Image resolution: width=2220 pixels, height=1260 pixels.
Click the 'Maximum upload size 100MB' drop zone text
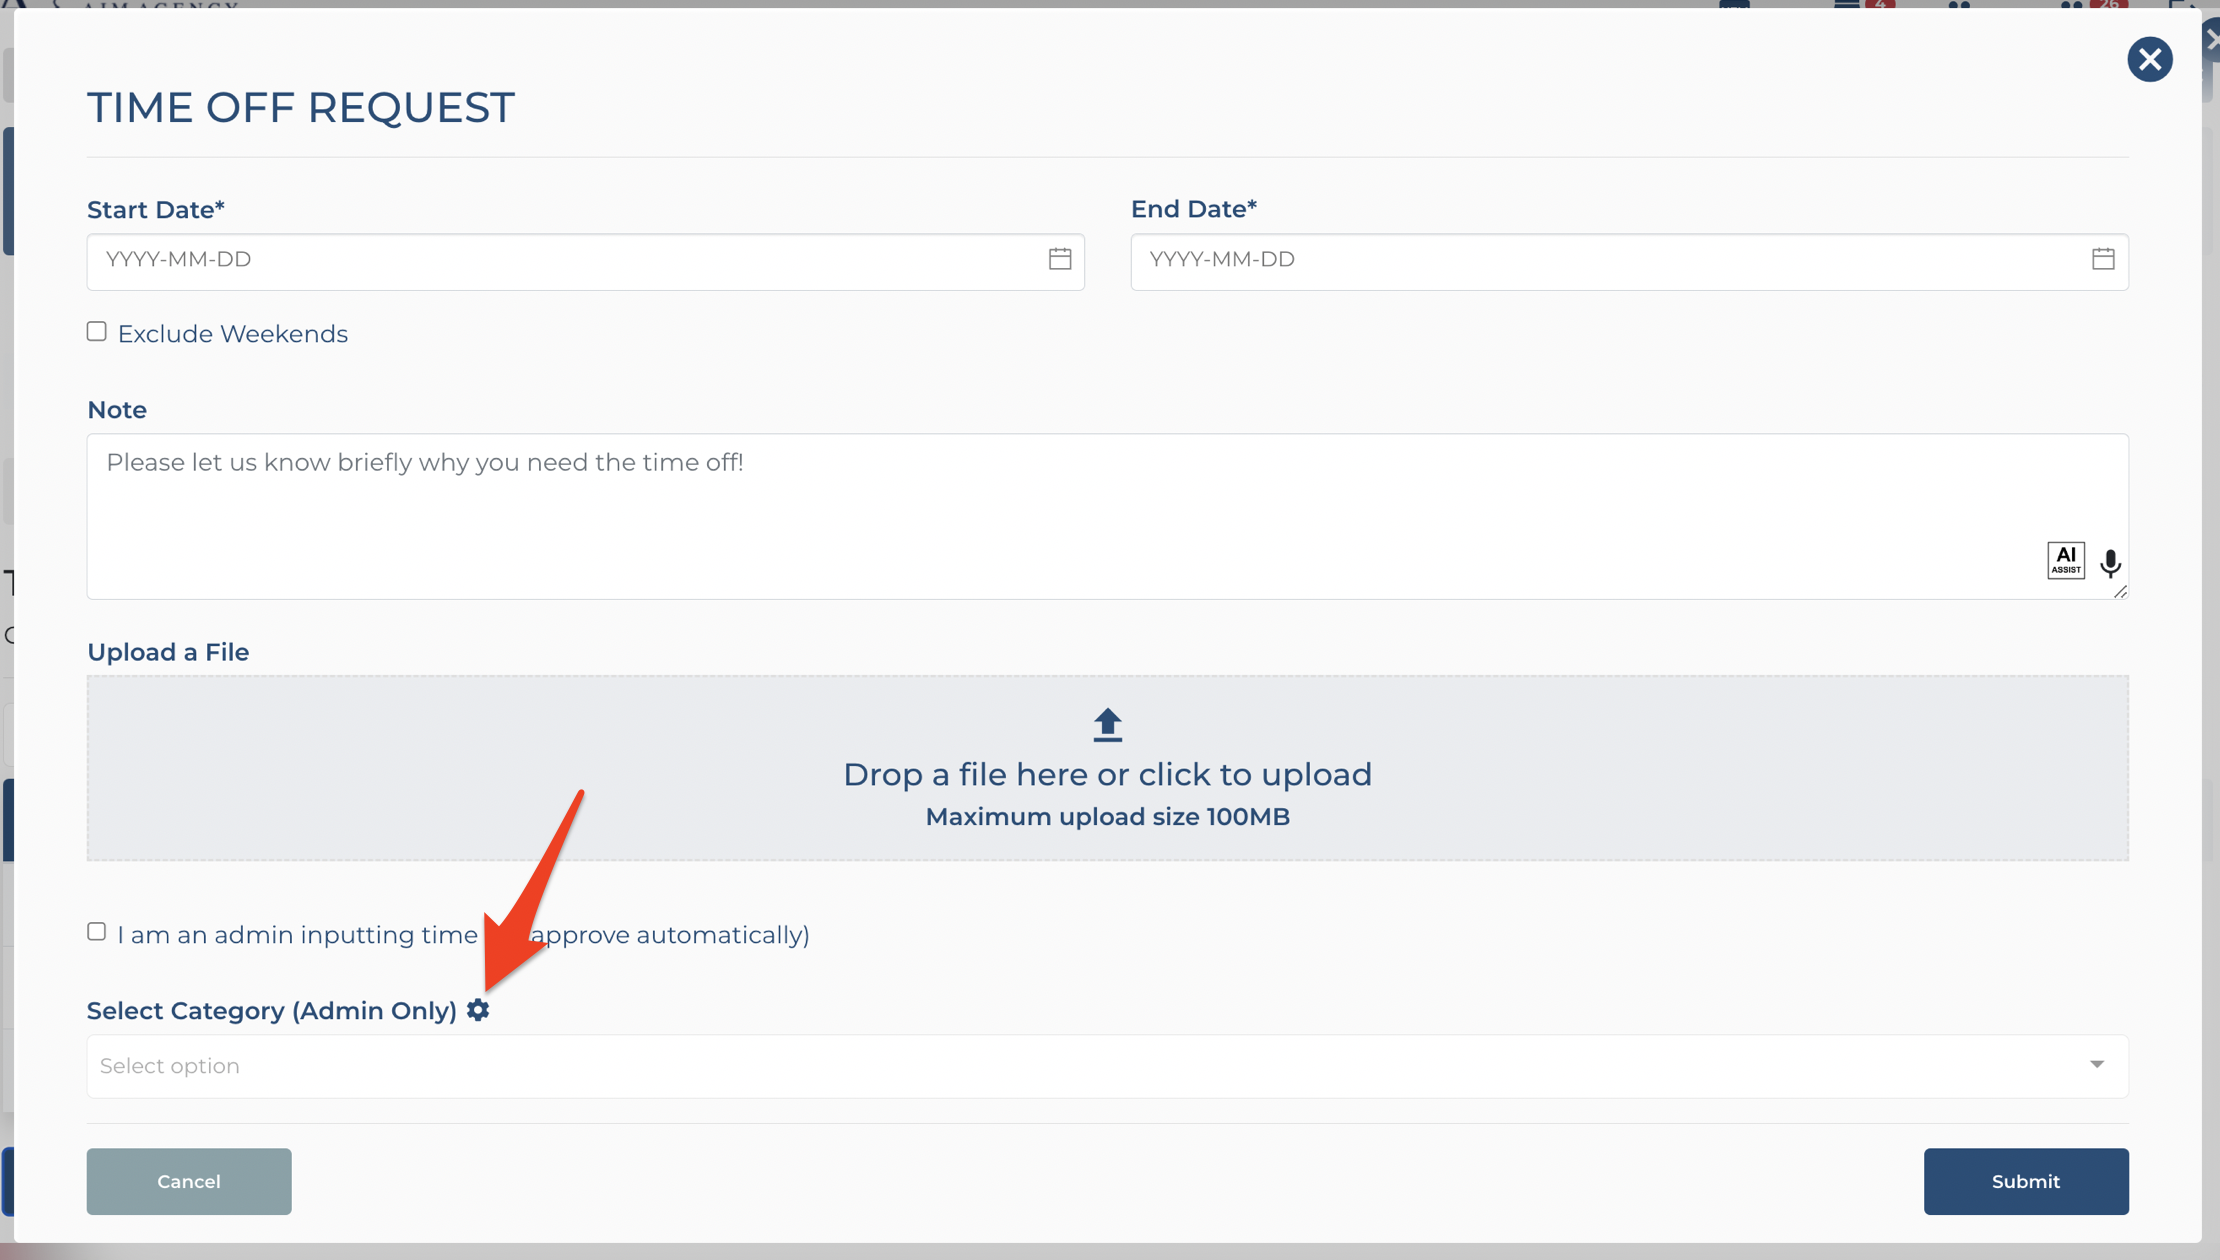(1107, 817)
